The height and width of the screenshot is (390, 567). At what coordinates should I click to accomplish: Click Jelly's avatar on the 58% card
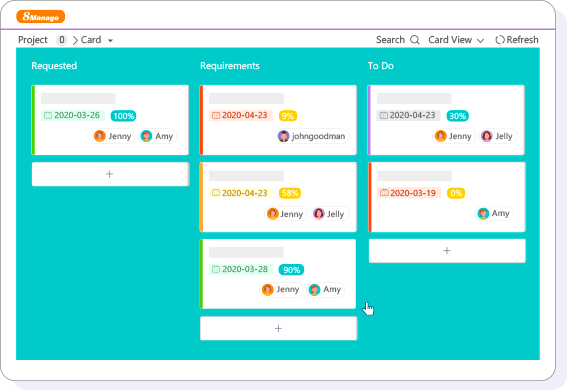(x=319, y=214)
